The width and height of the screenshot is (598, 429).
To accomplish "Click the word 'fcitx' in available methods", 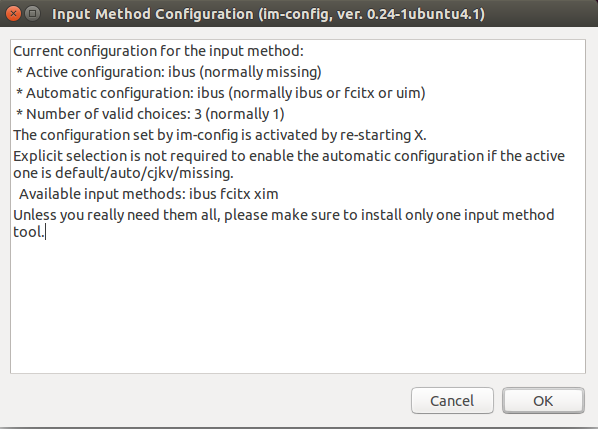I will (x=235, y=194).
